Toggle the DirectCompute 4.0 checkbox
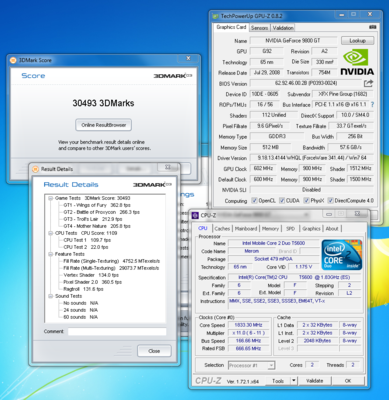Screen dimensions: 389x400 (x=330, y=201)
